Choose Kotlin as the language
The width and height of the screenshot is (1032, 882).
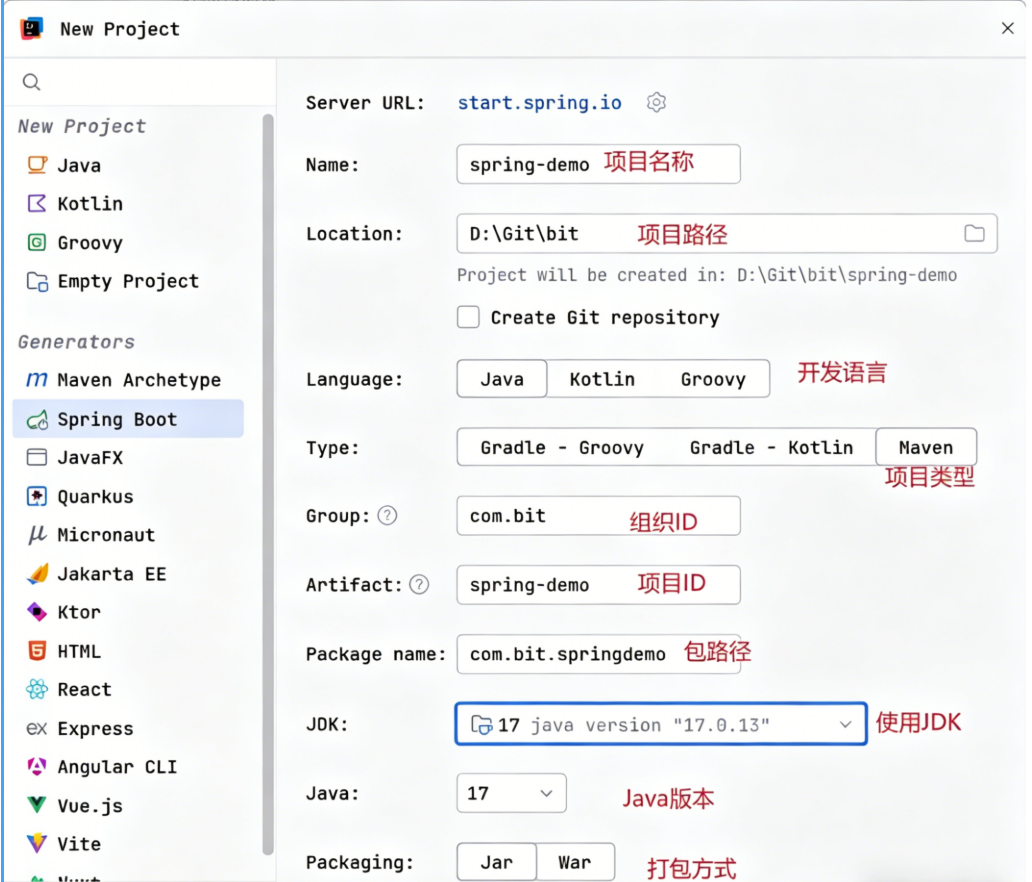[x=602, y=378]
